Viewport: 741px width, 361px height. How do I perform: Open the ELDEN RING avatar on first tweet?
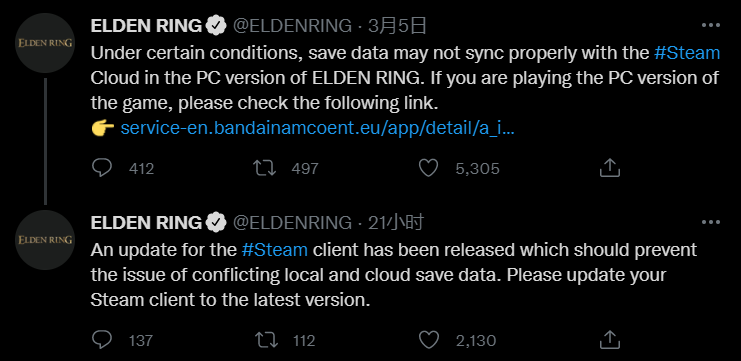pyautogui.click(x=45, y=43)
